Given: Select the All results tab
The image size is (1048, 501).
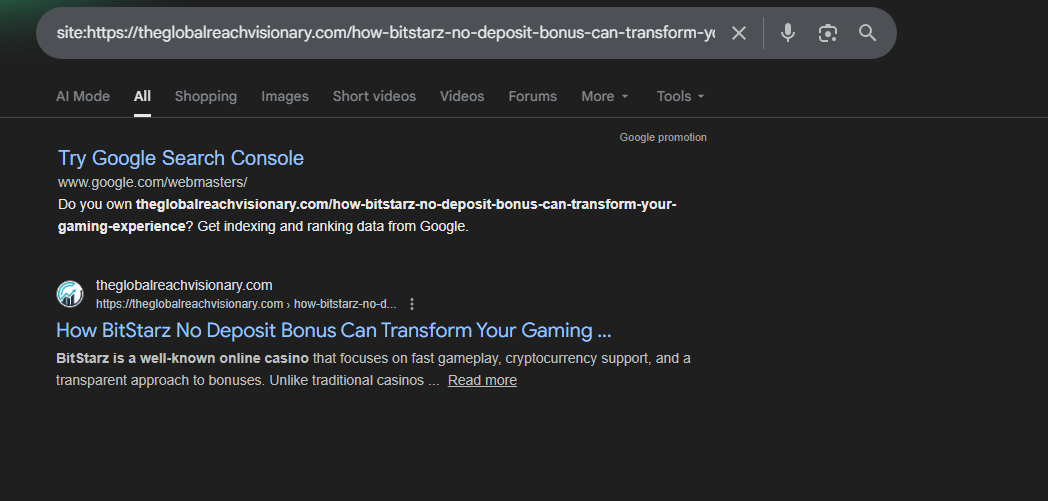Looking at the screenshot, I should point(142,96).
